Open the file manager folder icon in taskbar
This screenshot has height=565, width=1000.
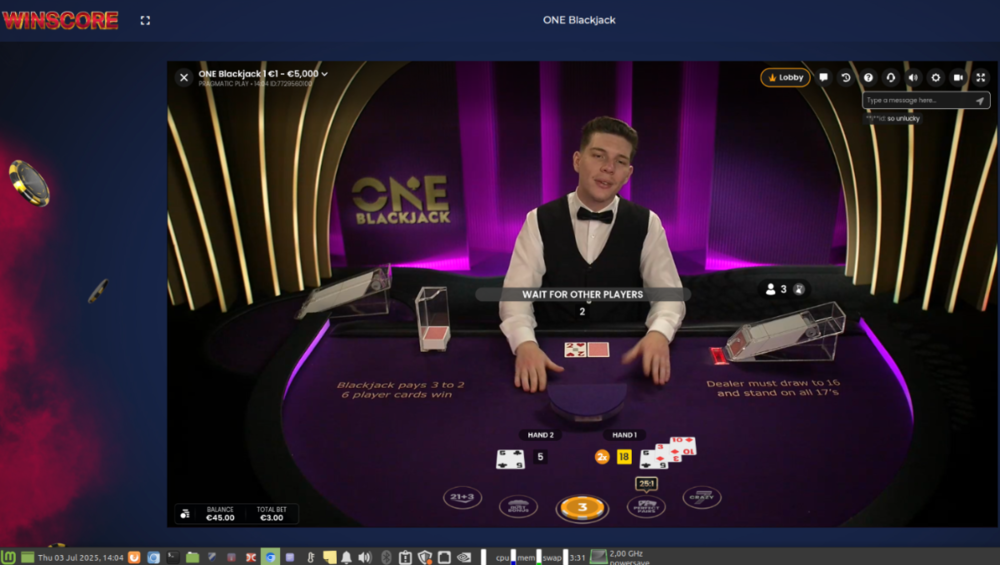(x=192, y=557)
